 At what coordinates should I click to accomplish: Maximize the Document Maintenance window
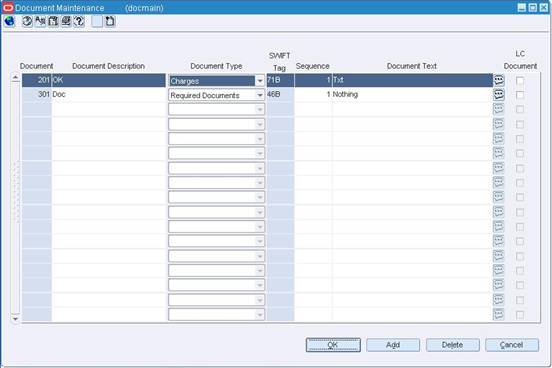point(533,7)
